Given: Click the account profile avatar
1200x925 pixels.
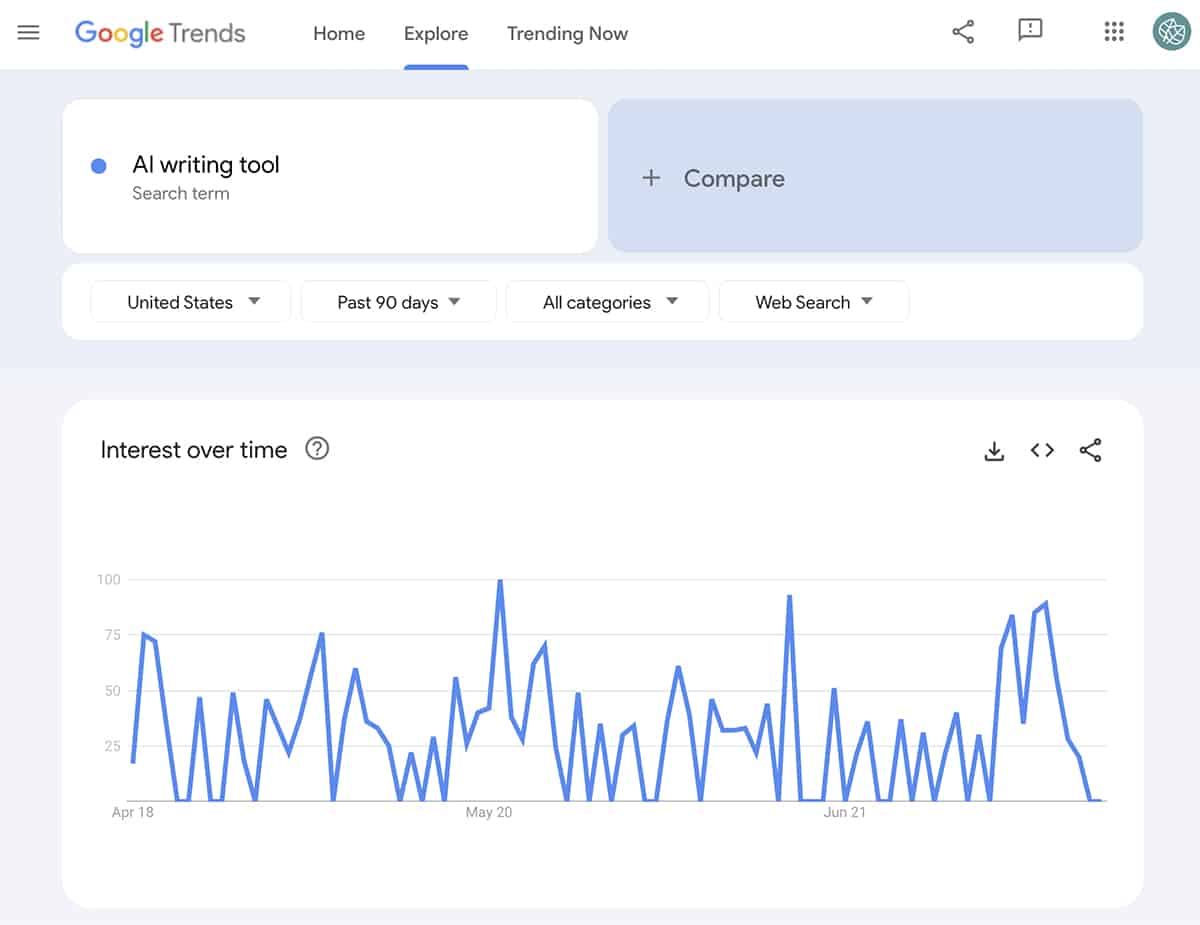Looking at the screenshot, I should [x=1170, y=32].
